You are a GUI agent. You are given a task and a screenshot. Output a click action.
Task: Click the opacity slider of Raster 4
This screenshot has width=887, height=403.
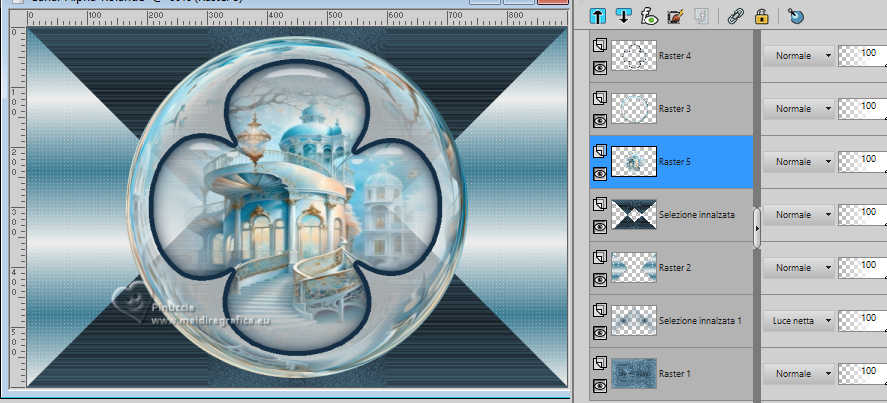coord(862,55)
